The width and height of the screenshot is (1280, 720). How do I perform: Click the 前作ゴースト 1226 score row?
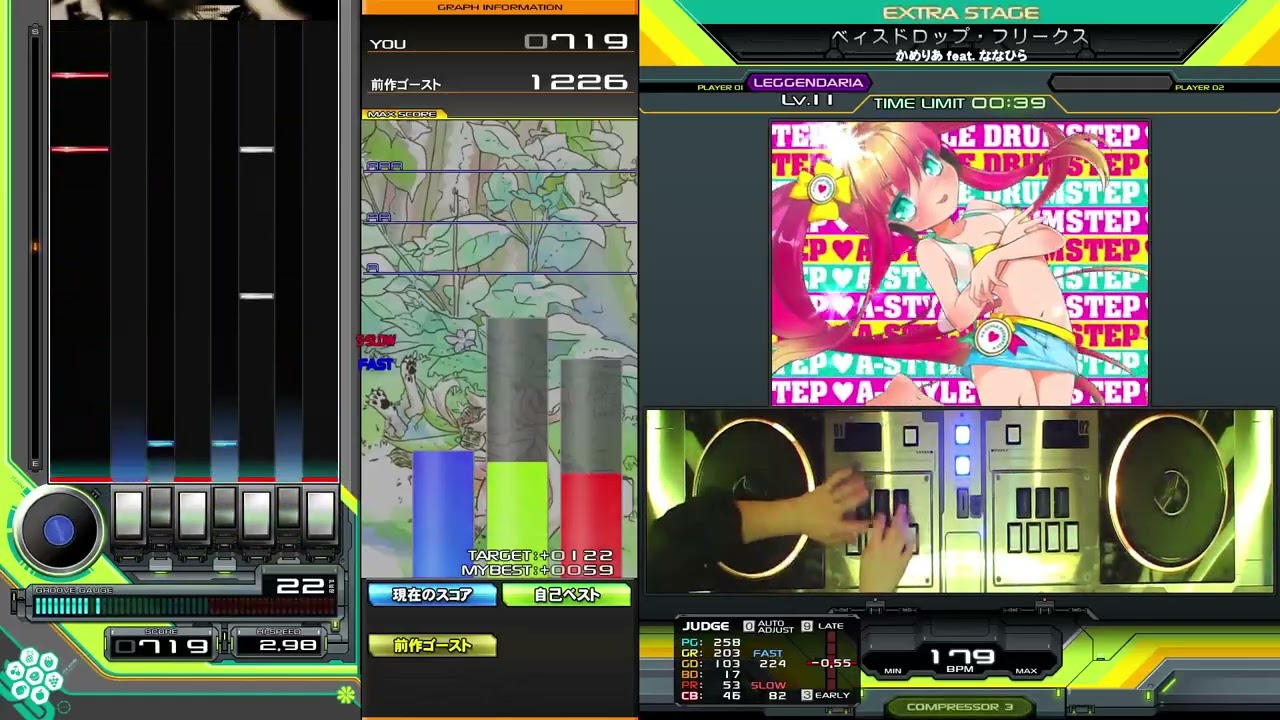click(499, 83)
